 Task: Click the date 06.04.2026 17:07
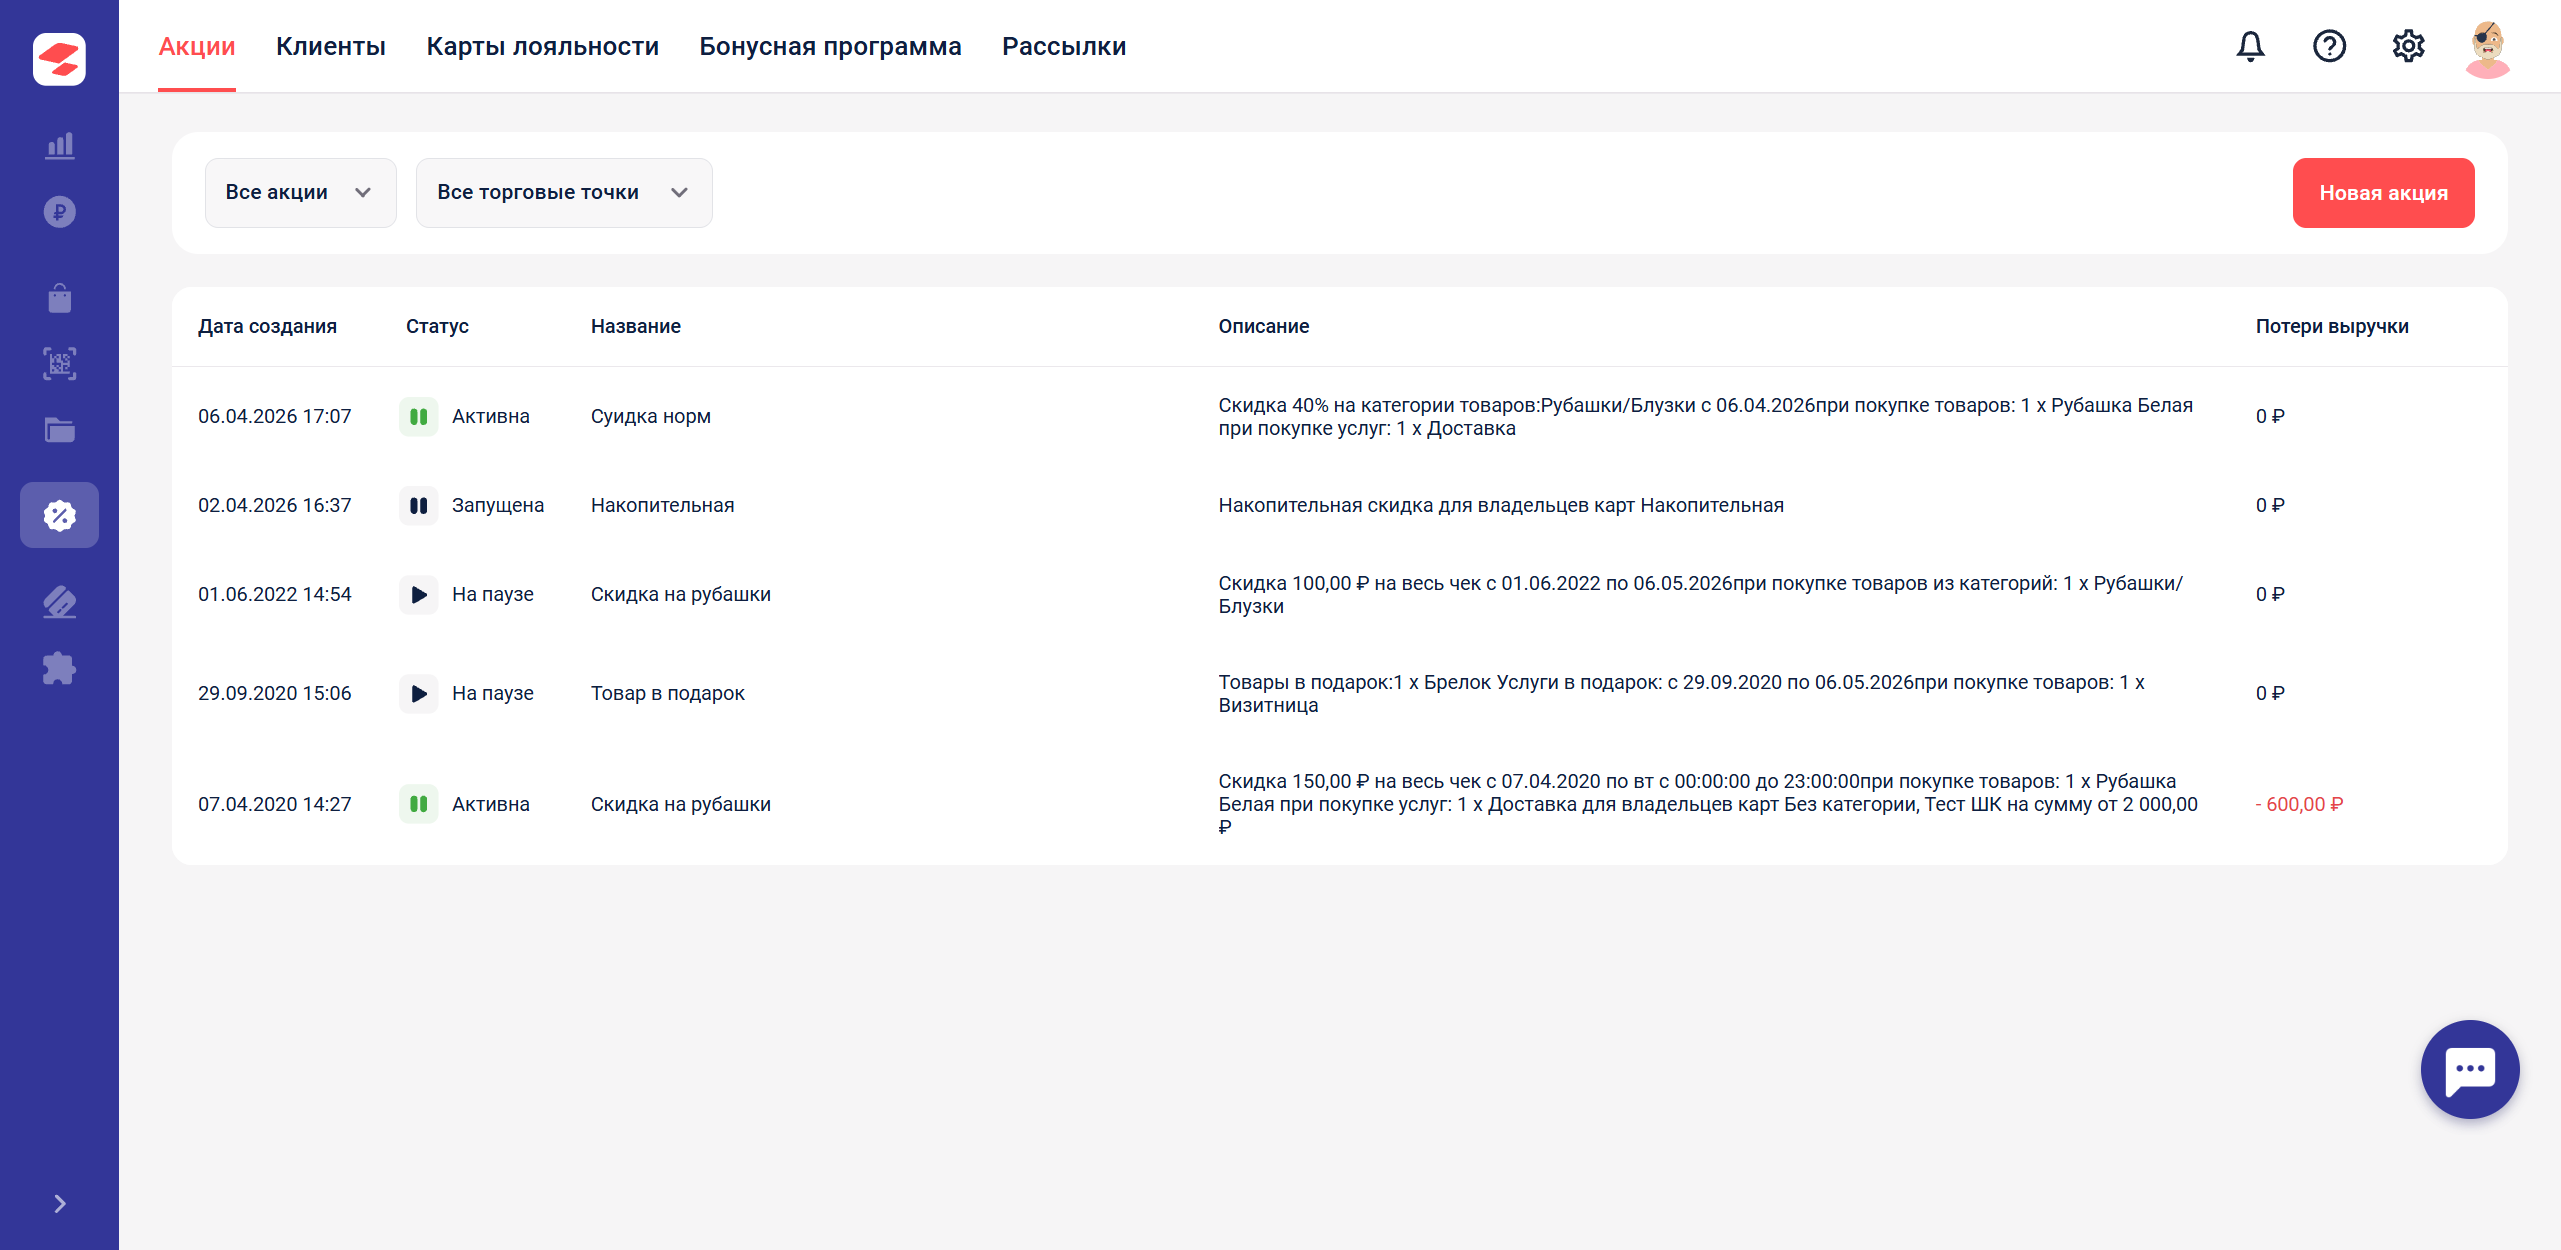click(275, 416)
